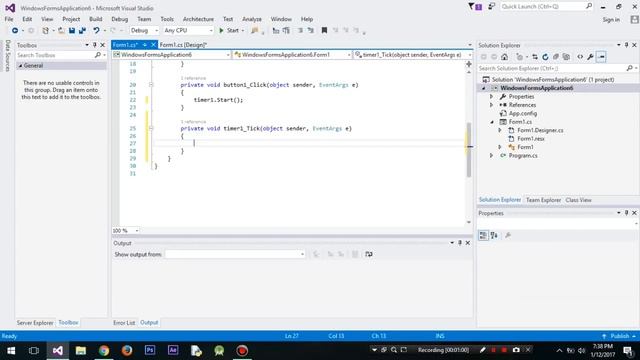Expand the Program.cs node in Solution Explorer
Screen dimensions: 640x360
(x=491, y=156)
